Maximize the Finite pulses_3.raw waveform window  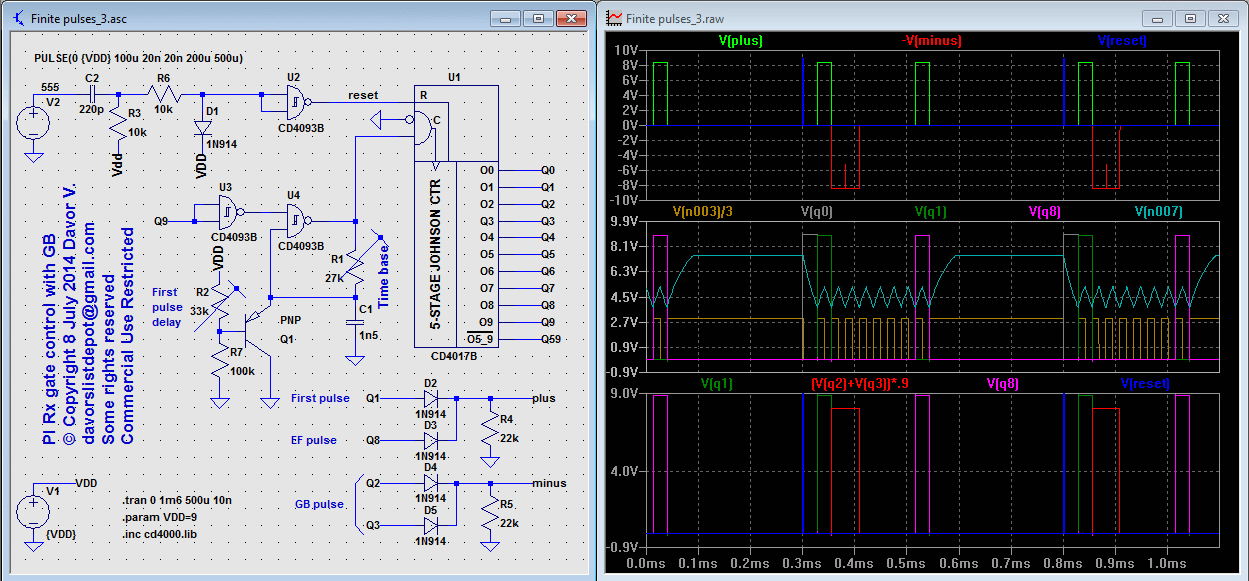1190,18
